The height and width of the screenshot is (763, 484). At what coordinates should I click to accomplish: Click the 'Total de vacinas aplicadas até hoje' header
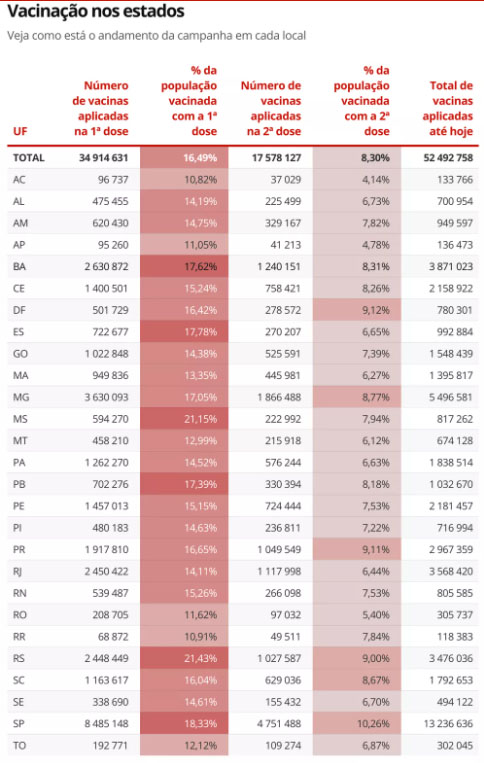[x=448, y=109]
